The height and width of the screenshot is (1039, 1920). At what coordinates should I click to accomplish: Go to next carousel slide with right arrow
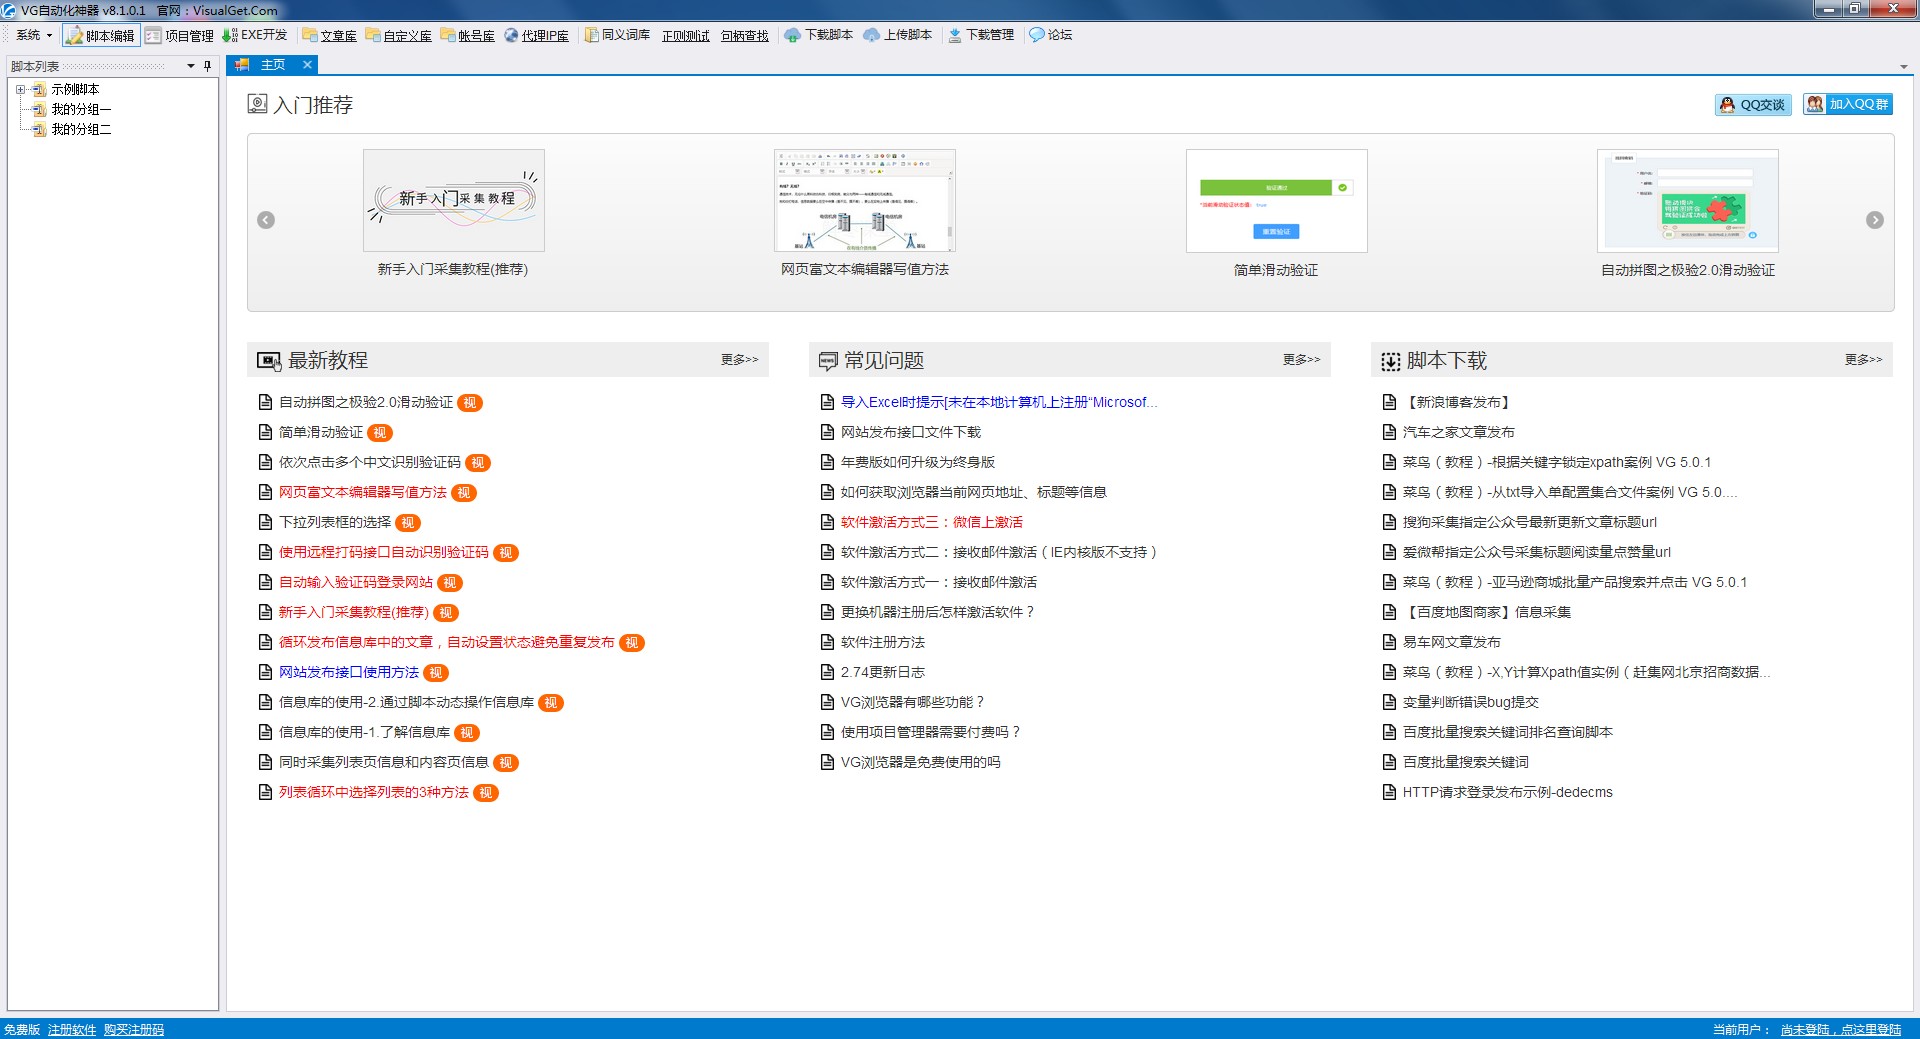tap(1874, 220)
